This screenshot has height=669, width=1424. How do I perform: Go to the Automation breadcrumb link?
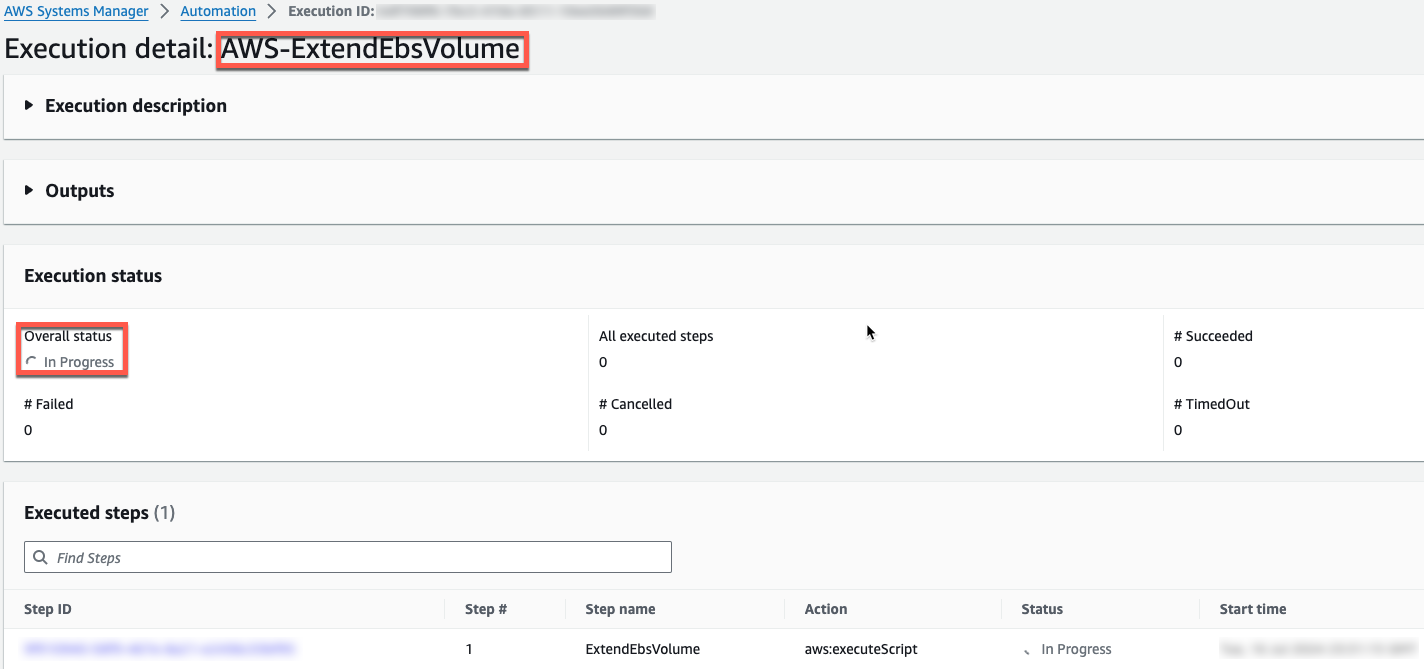point(218,12)
